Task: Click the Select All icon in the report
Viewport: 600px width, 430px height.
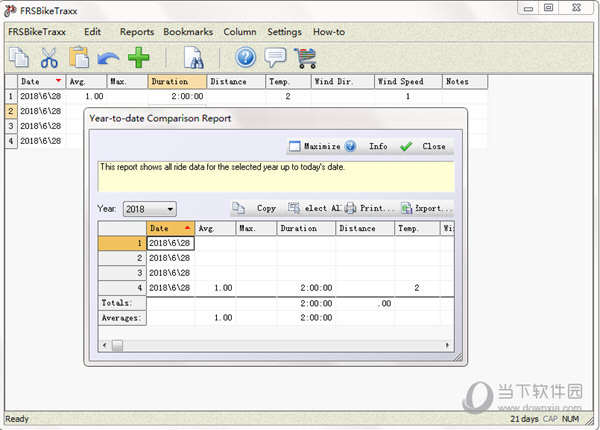Action: (x=294, y=208)
